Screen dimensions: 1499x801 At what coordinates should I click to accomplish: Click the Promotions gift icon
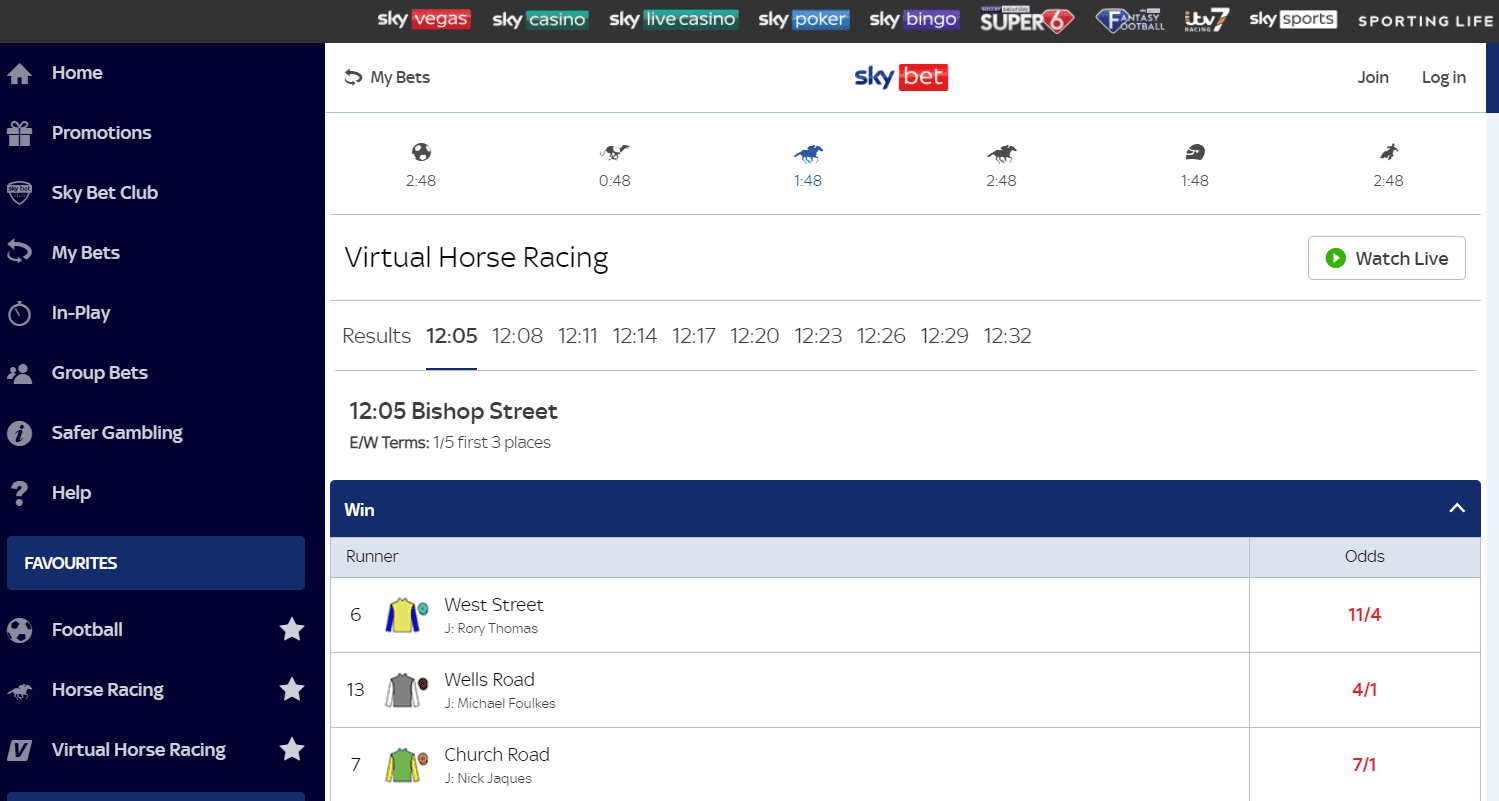20,133
